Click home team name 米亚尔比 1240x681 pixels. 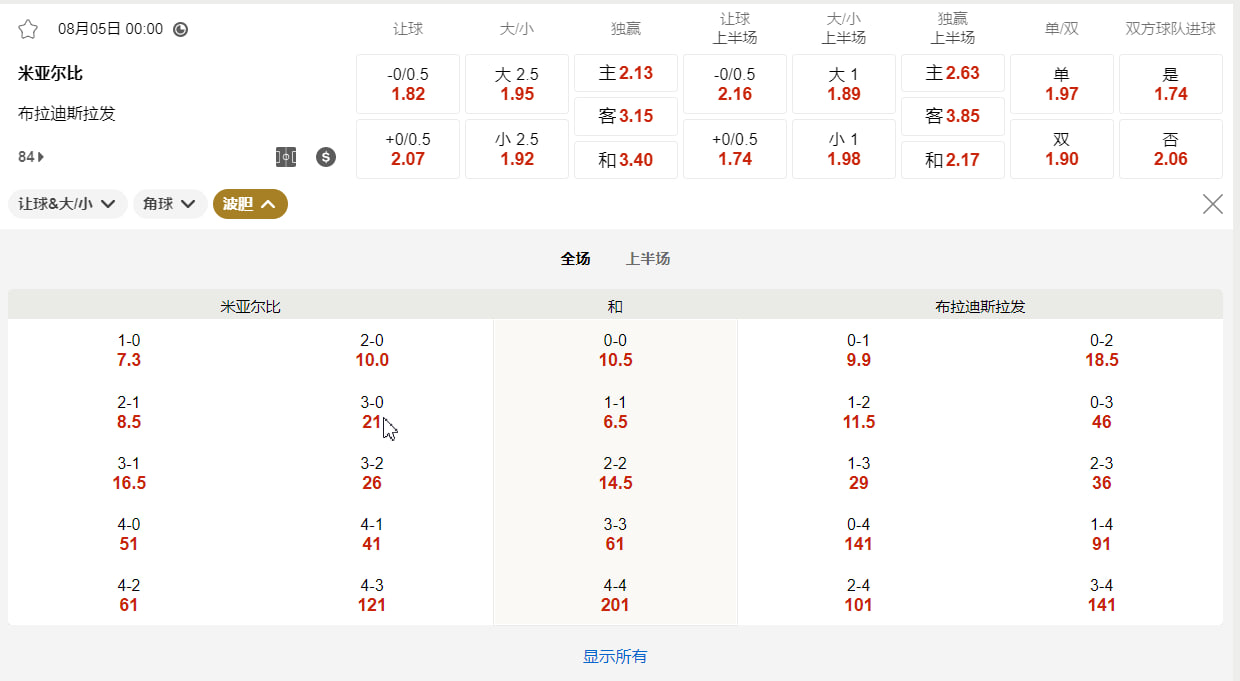point(50,73)
